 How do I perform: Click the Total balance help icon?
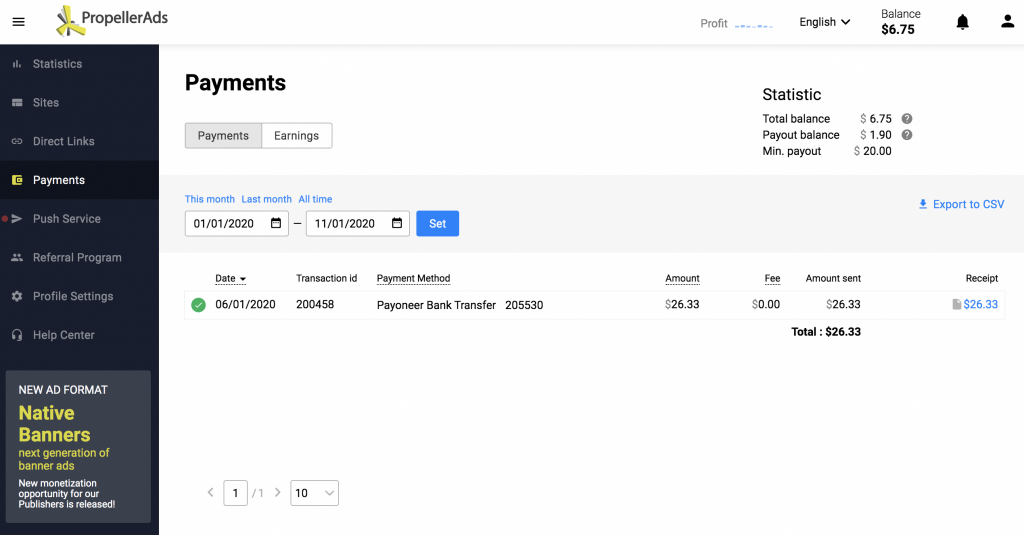(x=907, y=119)
